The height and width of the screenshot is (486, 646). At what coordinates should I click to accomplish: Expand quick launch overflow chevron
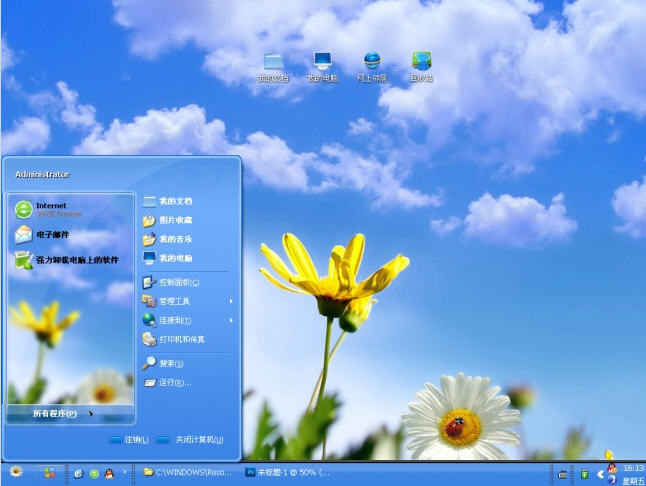point(124,472)
